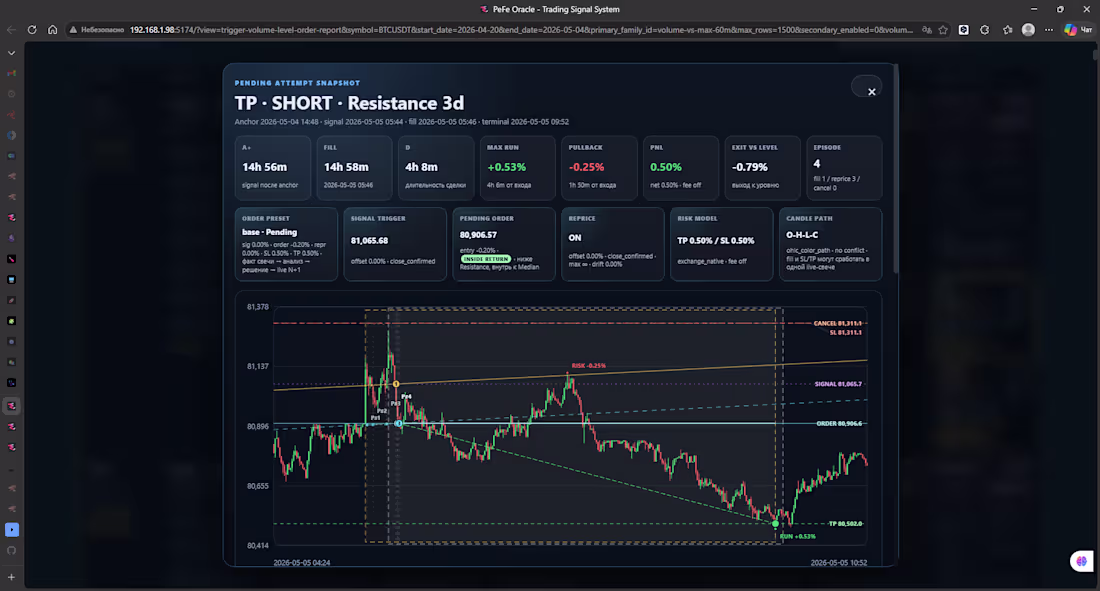Open the floating assistant icon at page corner

[1081, 561]
